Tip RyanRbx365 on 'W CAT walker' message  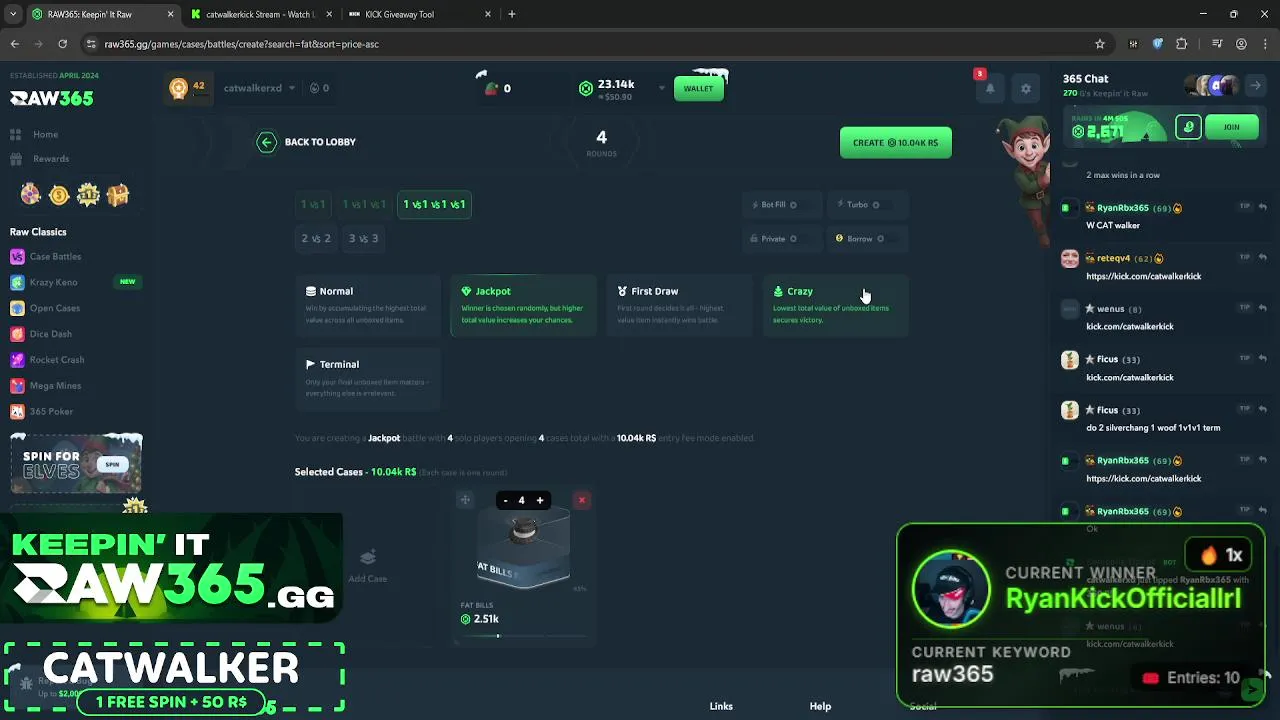1245,206
